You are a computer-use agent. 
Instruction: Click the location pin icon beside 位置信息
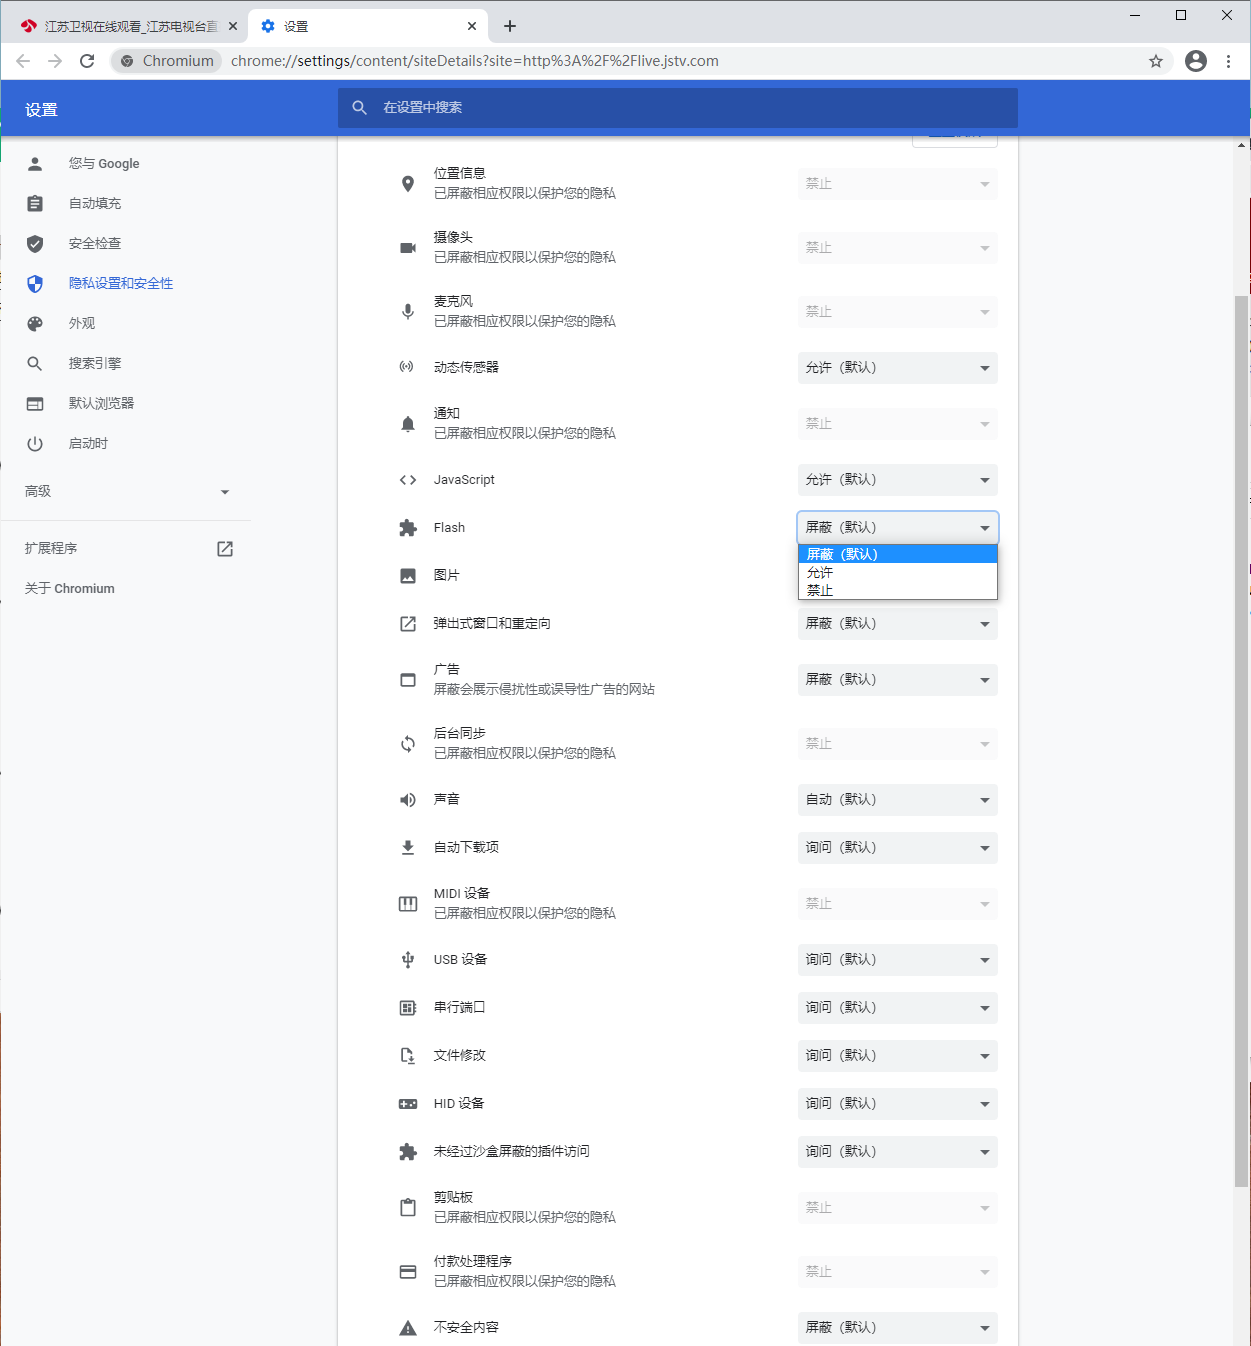(408, 184)
